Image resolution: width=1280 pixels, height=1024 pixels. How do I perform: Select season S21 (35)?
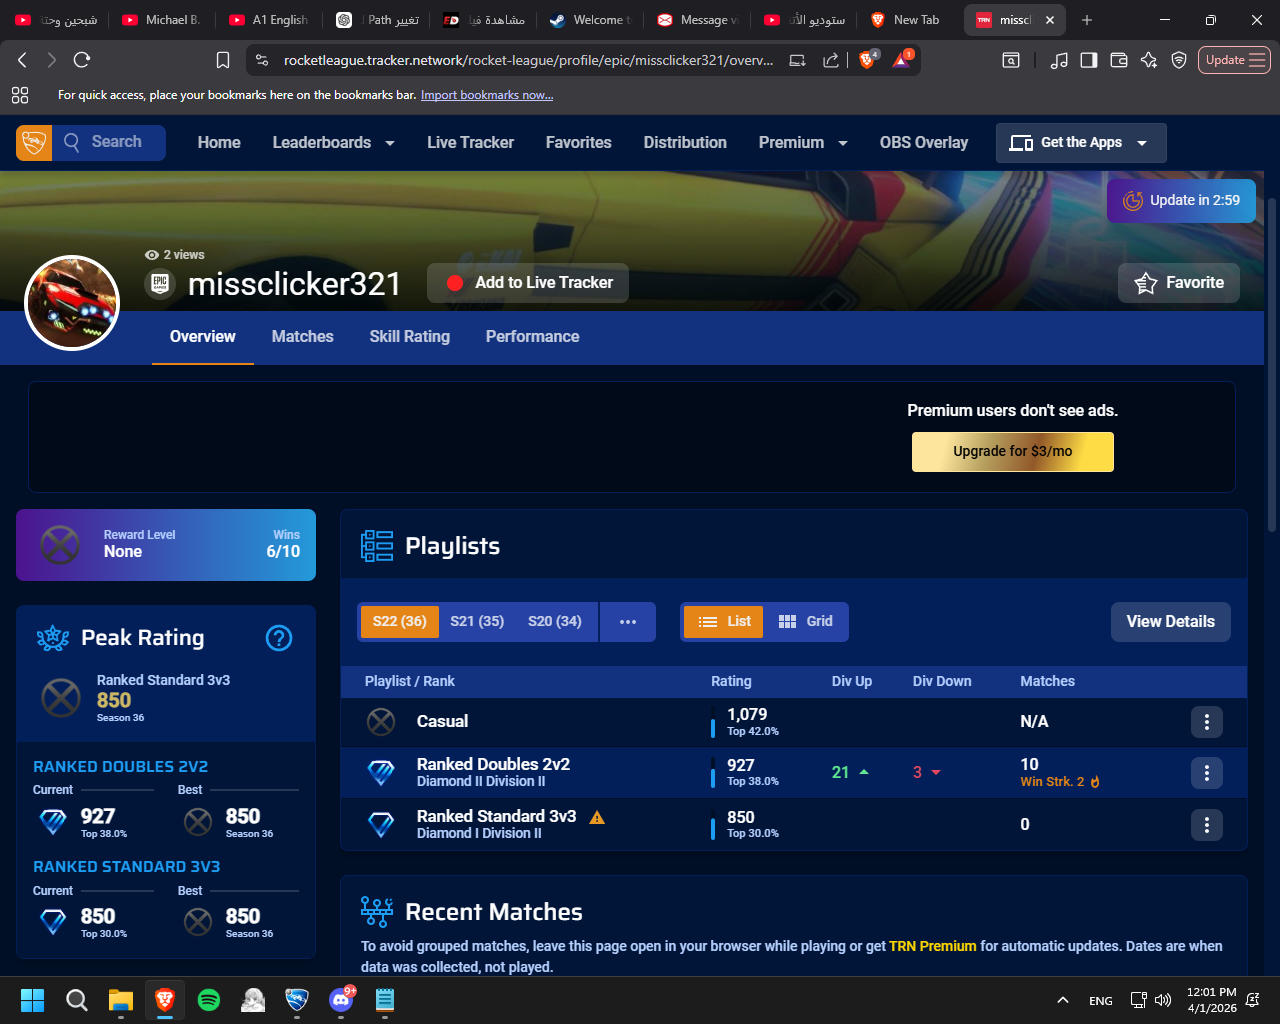click(477, 621)
